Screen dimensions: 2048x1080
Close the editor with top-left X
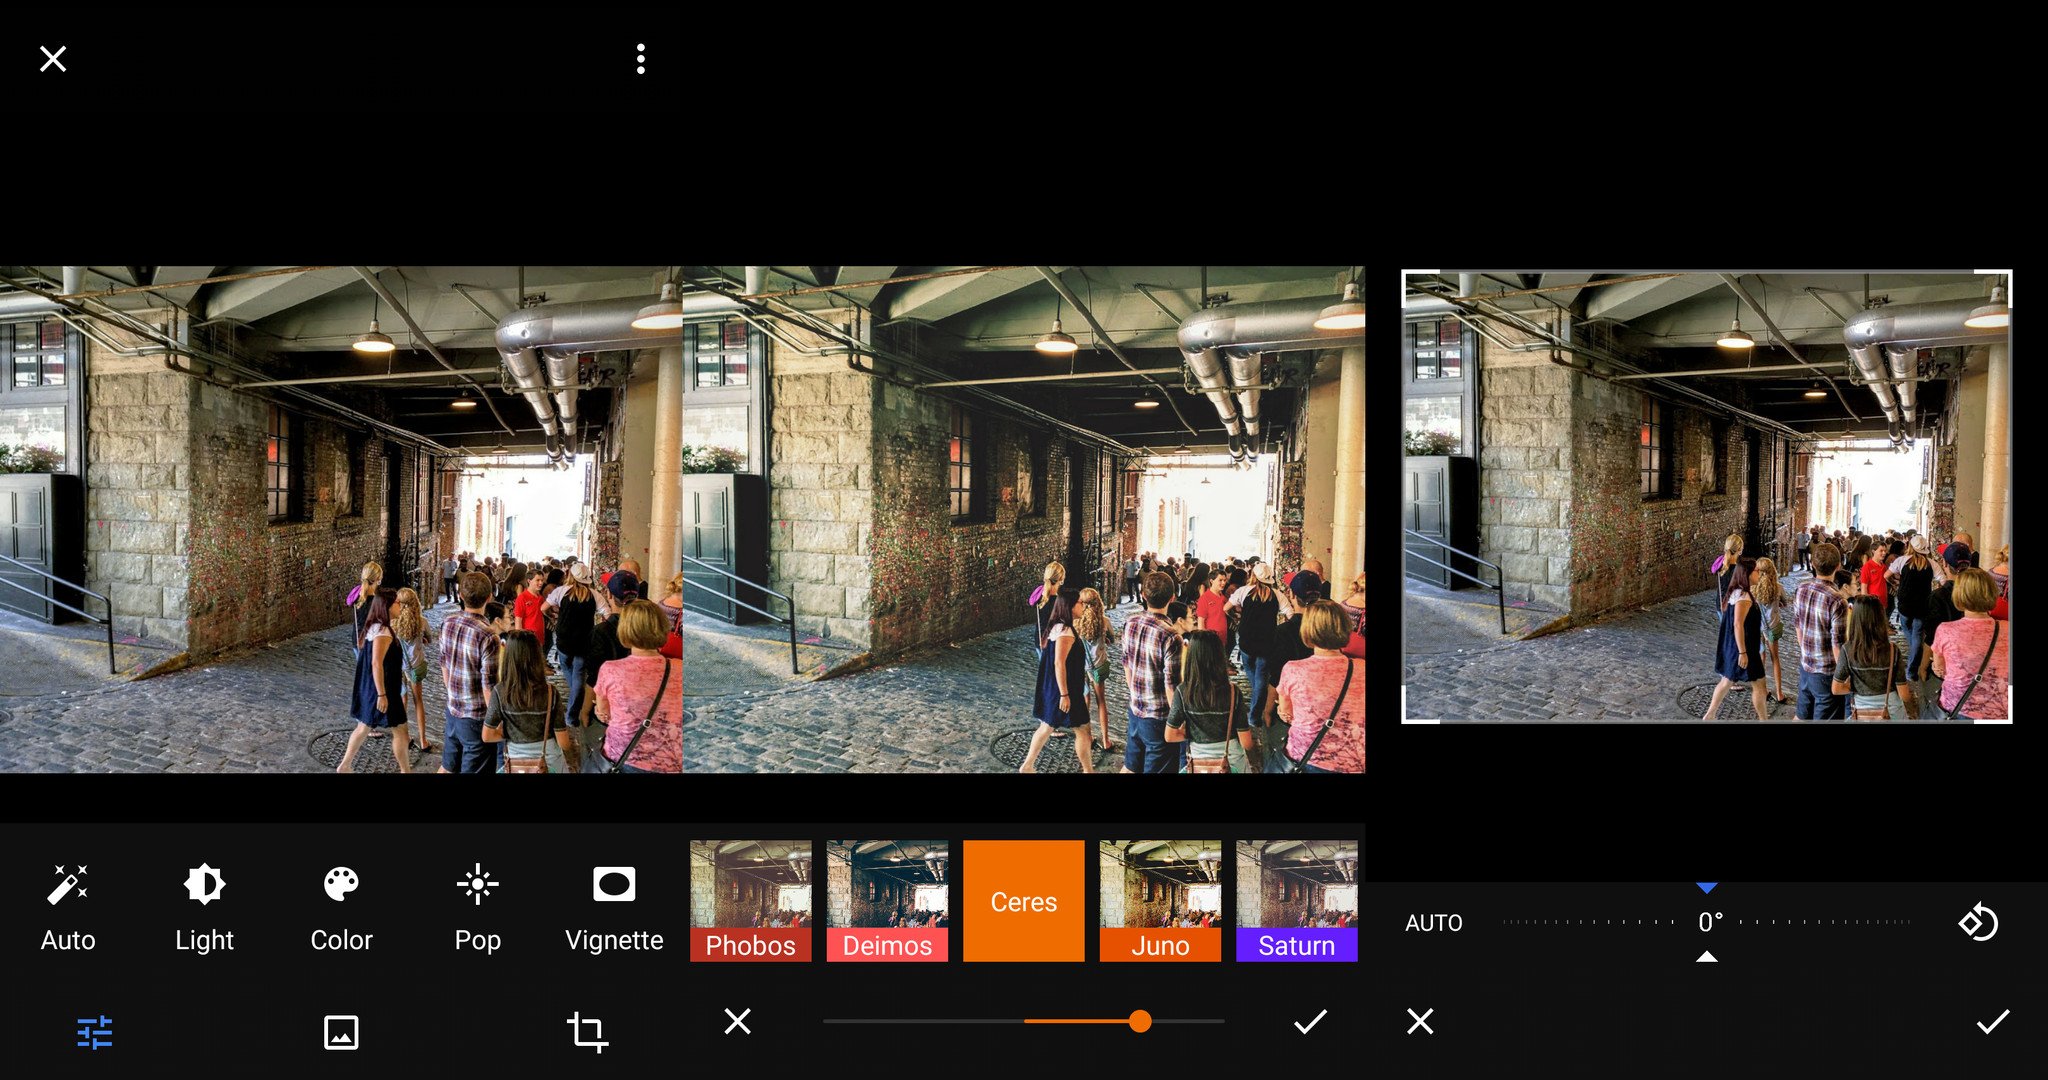[x=53, y=59]
